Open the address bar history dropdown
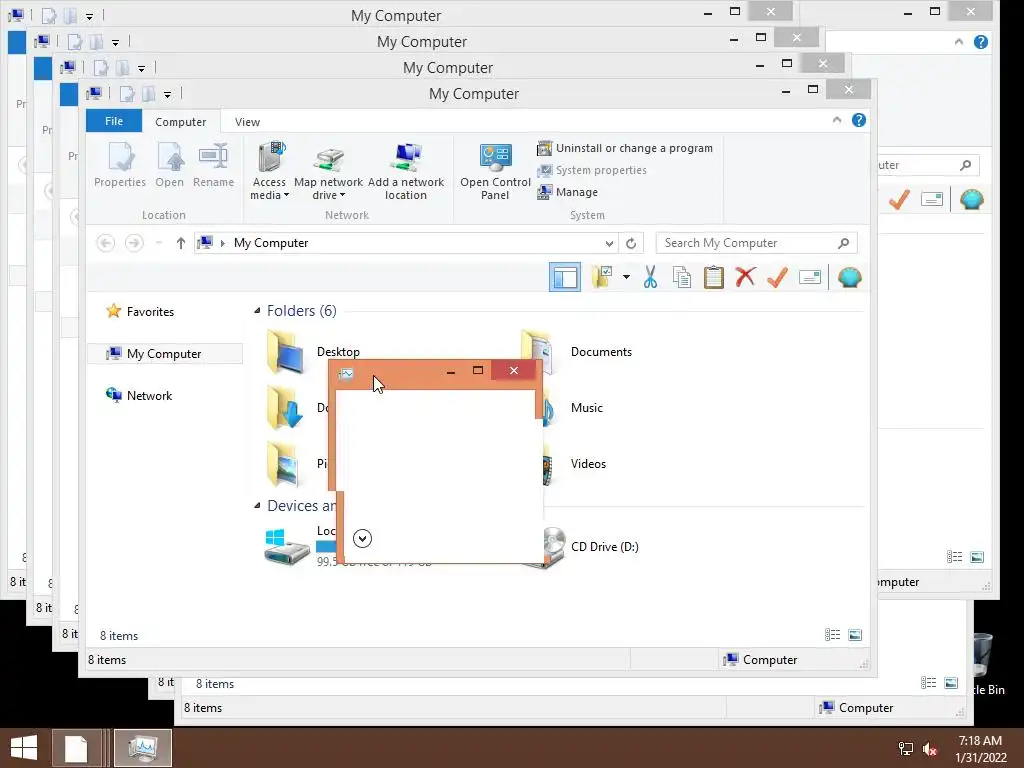1024x768 pixels. pos(609,243)
